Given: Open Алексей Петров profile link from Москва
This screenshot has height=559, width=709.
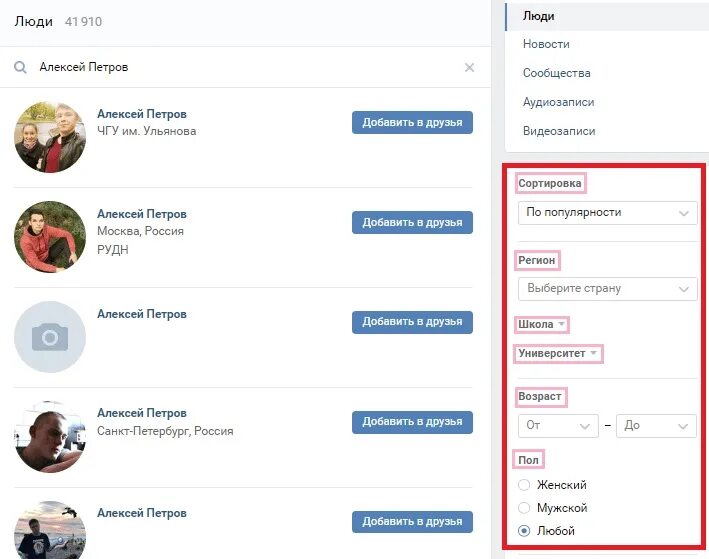Looking at the screenshot, I should (x=142, y=214).
